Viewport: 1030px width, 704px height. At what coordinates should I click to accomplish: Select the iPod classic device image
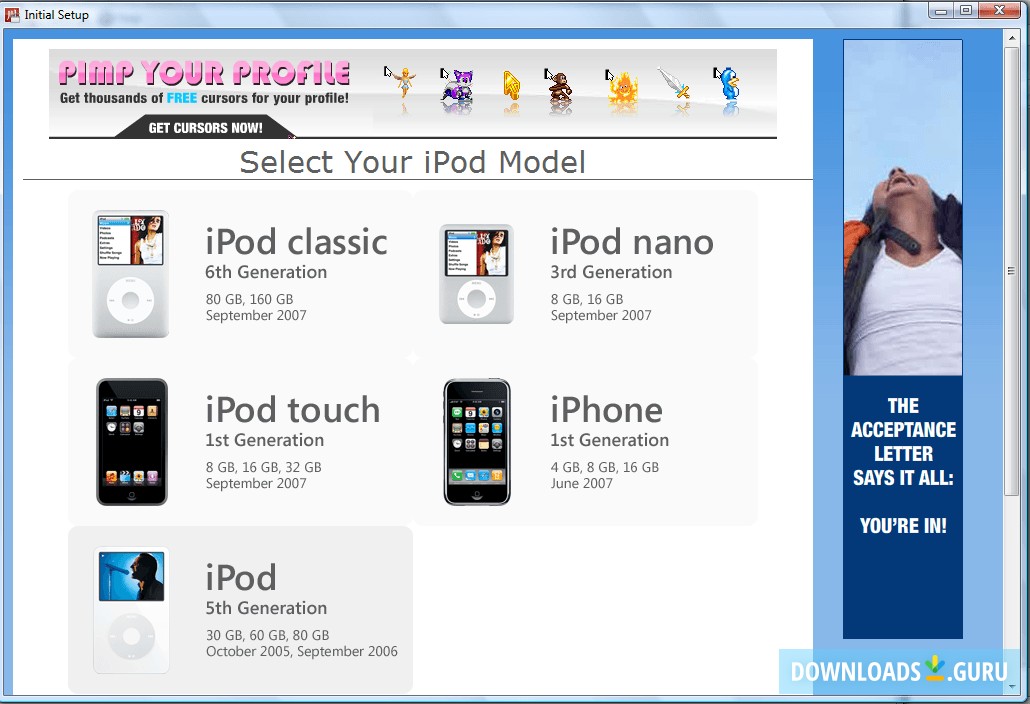(131, 274)
